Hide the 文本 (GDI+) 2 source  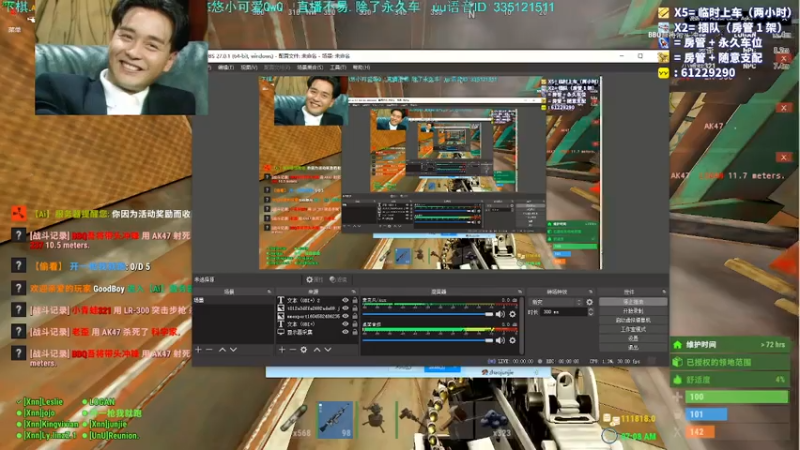pos(345,301)
